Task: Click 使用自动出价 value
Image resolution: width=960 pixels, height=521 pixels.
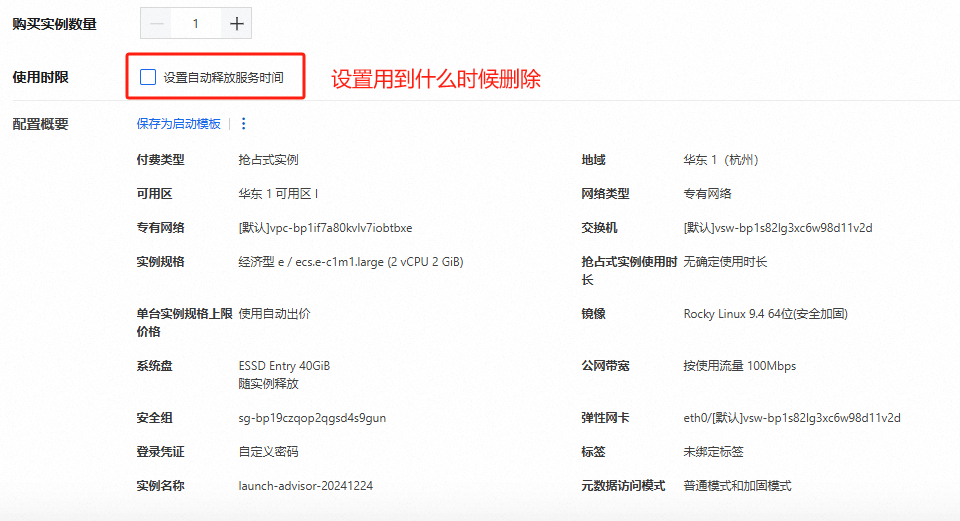Action: (x=274, y=314)
